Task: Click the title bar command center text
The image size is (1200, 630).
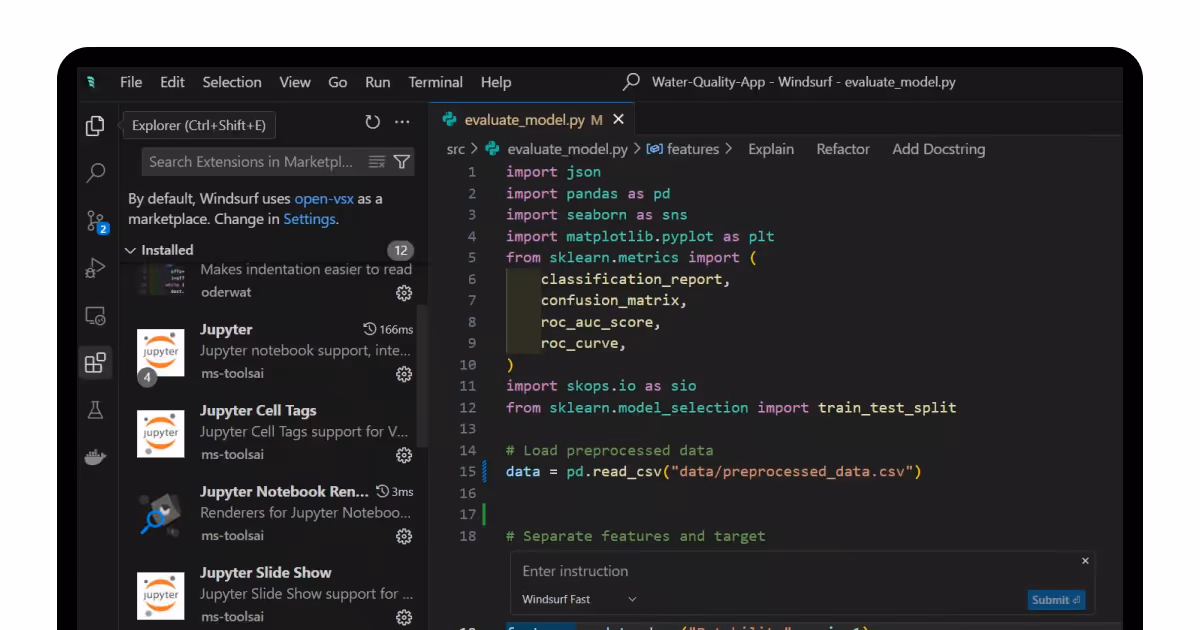Action: click(804, 82)
